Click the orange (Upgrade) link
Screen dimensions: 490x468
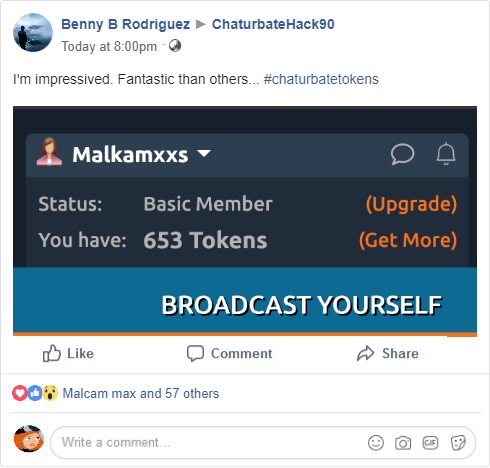411,204
